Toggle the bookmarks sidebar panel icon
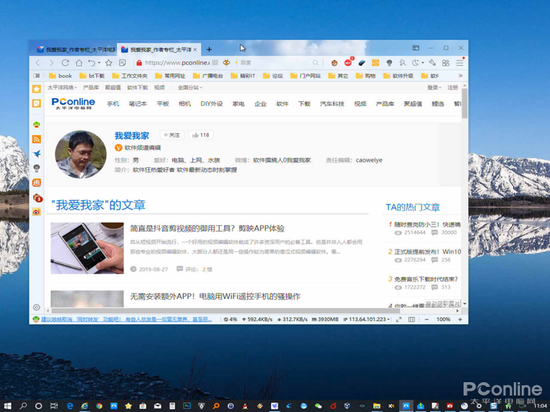This screenshot has width=550, height=412. pos(36,75)
